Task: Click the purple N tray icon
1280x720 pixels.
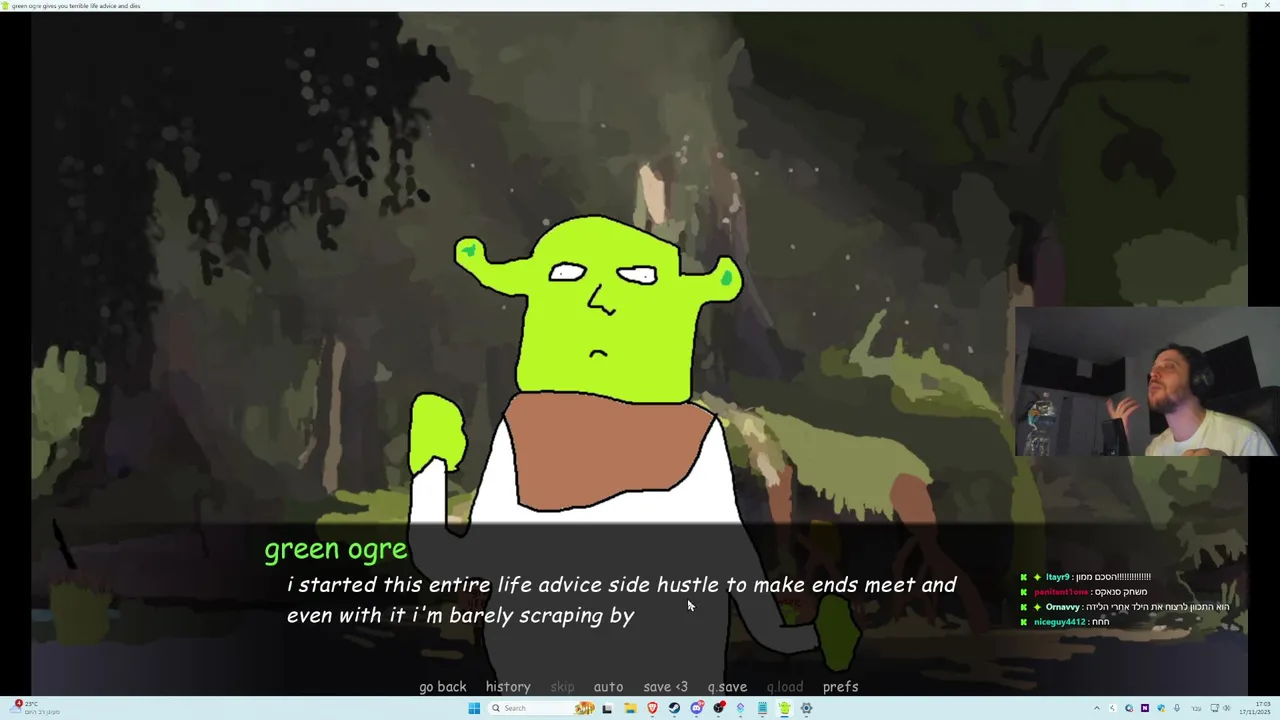Action: [1145, 708]
